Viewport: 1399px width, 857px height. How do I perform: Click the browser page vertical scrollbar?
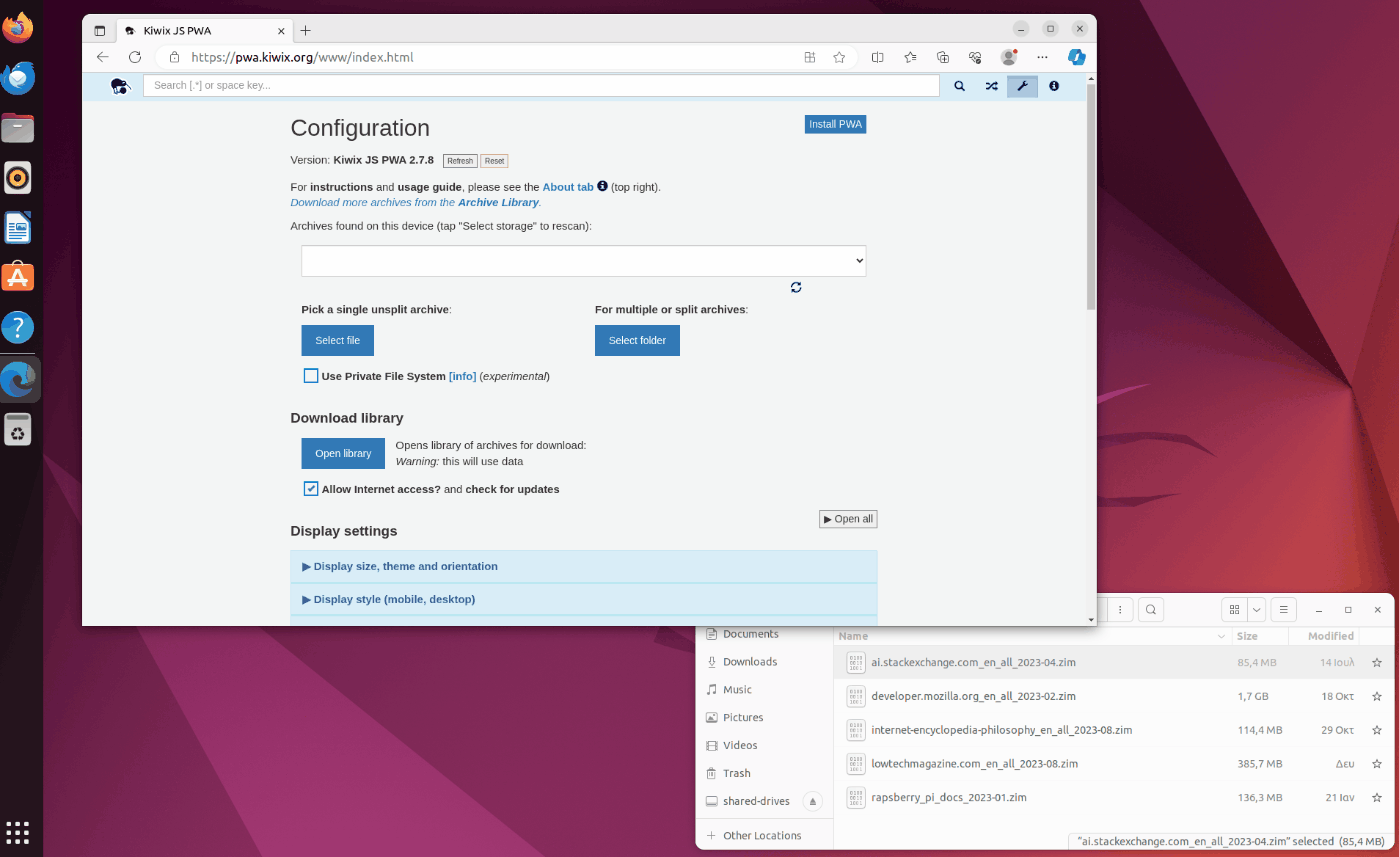point(1091,195)
